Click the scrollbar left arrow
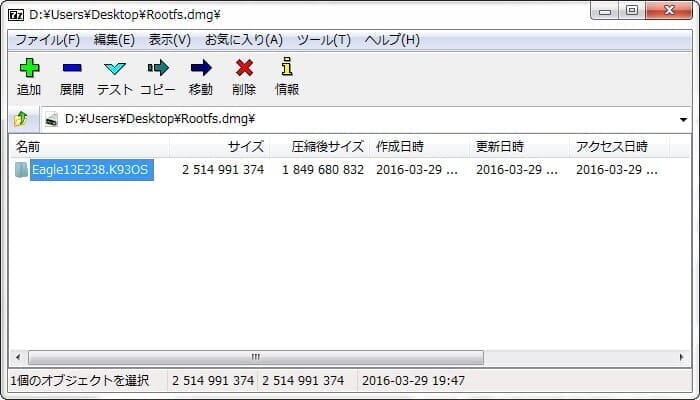 click(18, 357)
